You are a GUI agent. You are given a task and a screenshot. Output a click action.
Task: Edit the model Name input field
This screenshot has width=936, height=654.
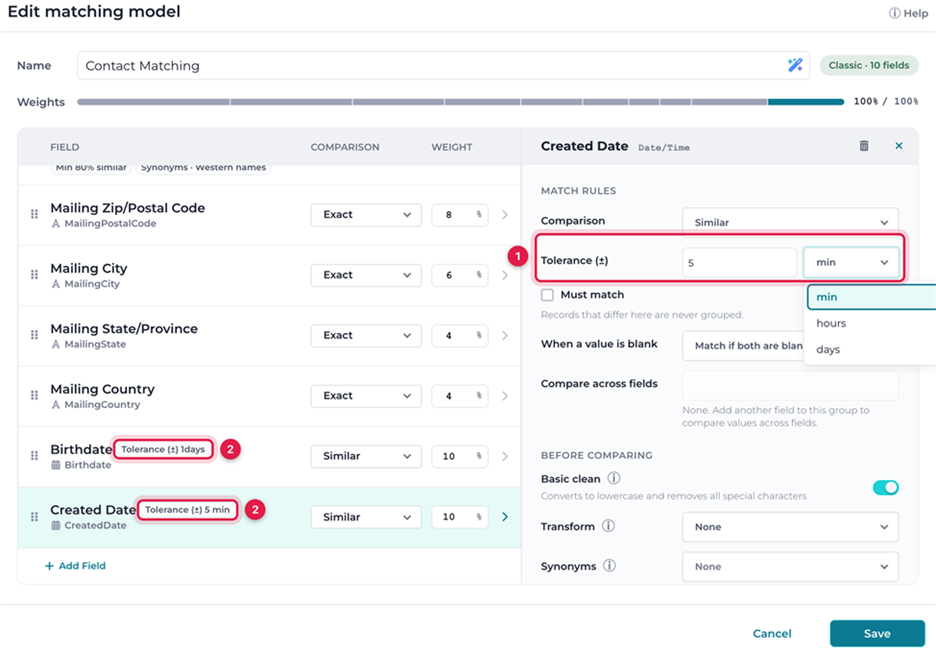point(443,66)
